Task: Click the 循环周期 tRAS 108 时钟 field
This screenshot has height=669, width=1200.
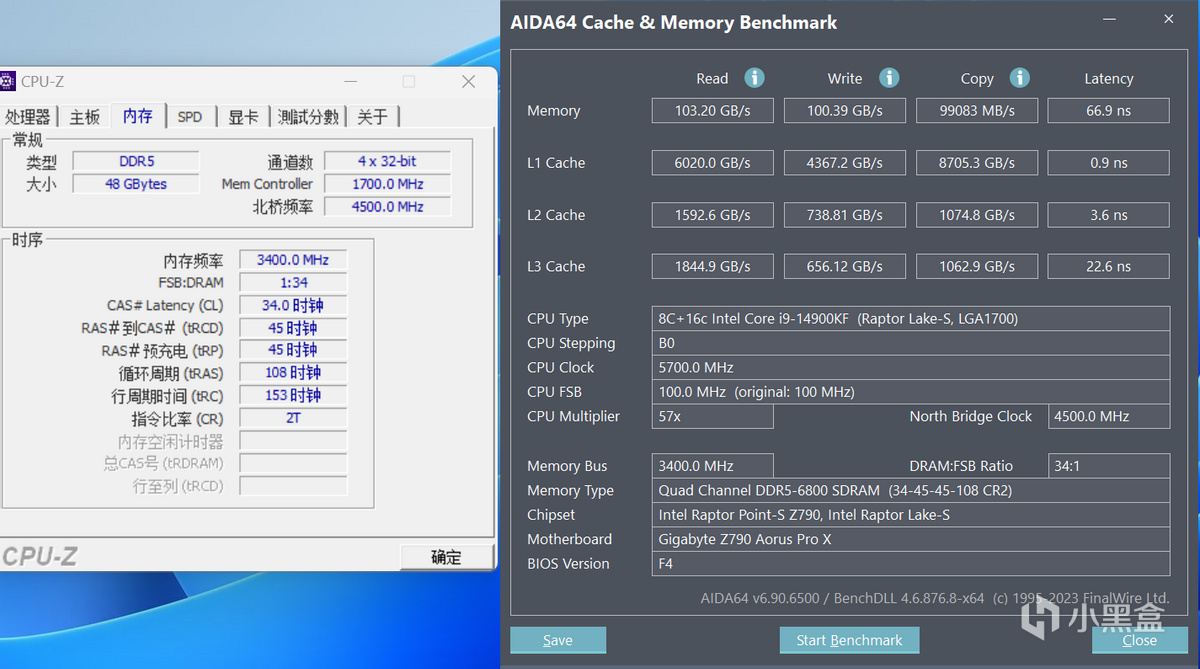Action: pos(293,373)
